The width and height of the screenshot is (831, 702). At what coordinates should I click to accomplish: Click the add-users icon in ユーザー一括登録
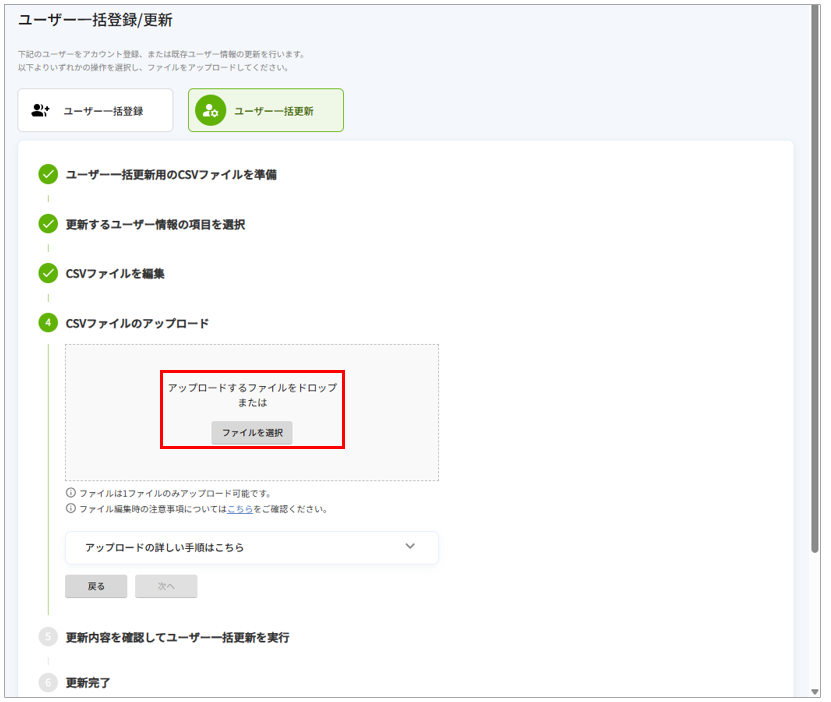(40, 111)
